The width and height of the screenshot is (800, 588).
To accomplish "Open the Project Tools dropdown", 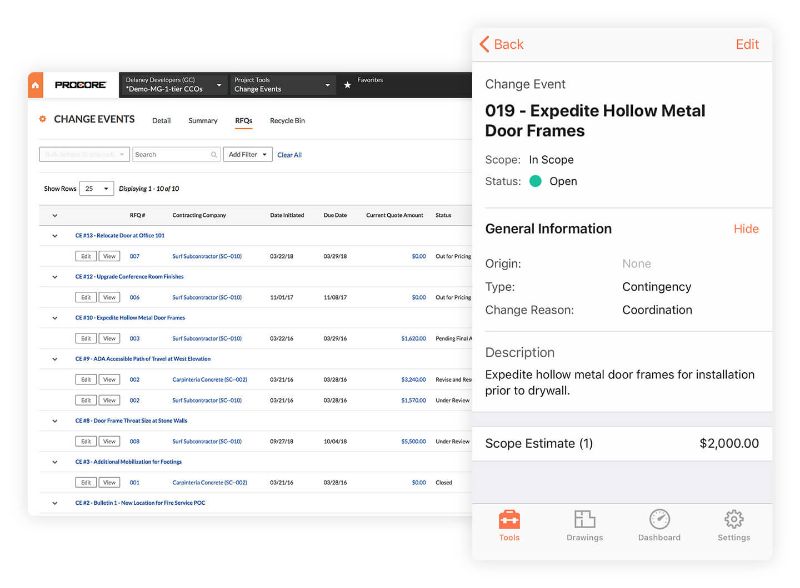I will click(281, 86).
